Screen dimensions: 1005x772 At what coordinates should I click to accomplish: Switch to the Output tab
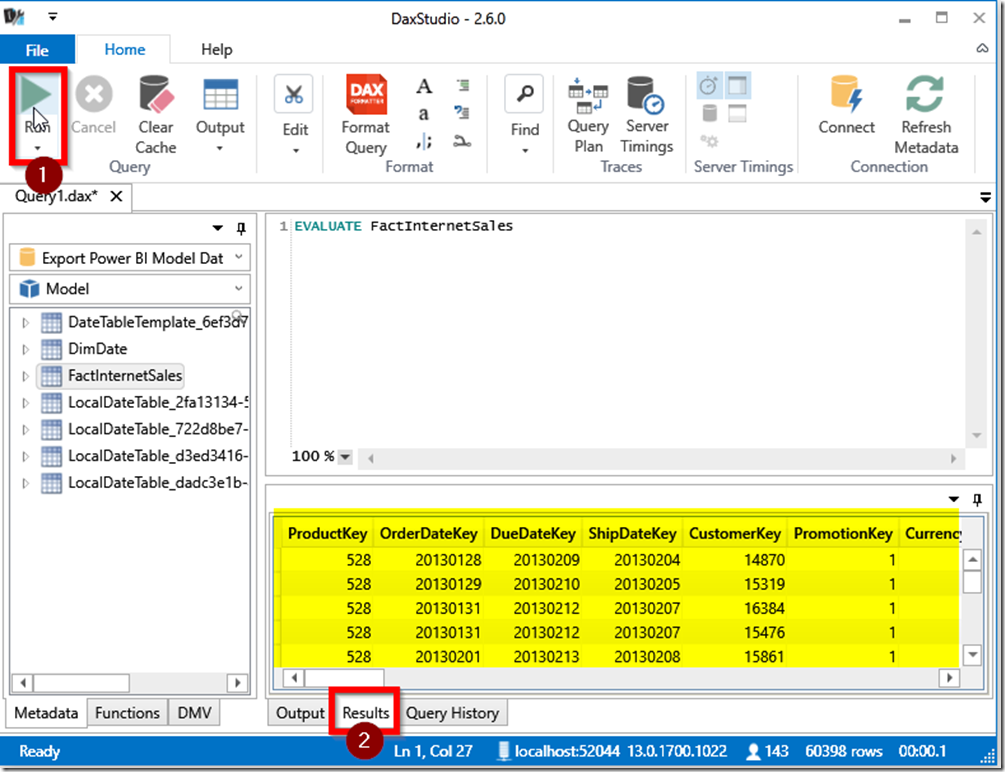click(x=300, y=712)
